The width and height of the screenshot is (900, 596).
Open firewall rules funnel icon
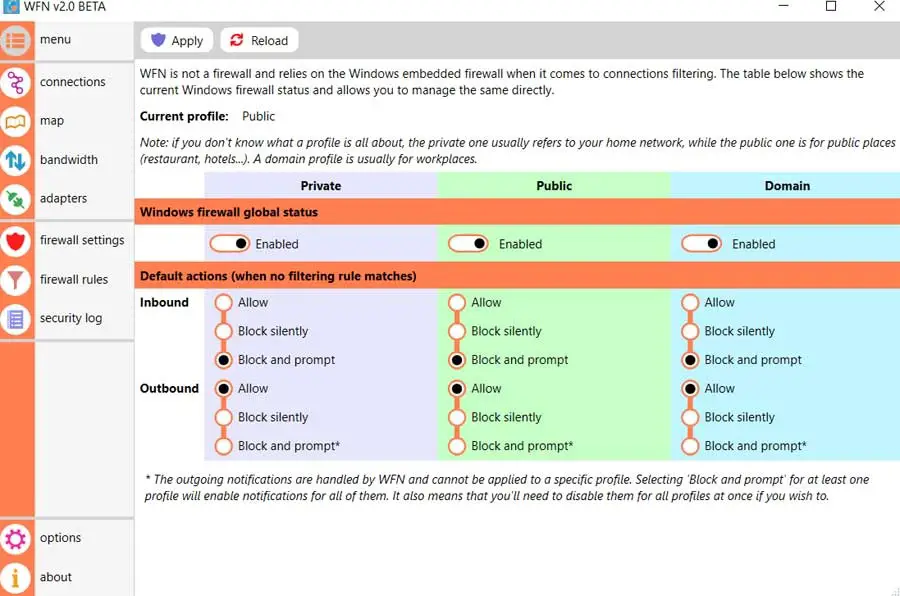click(x=16, y=280)
